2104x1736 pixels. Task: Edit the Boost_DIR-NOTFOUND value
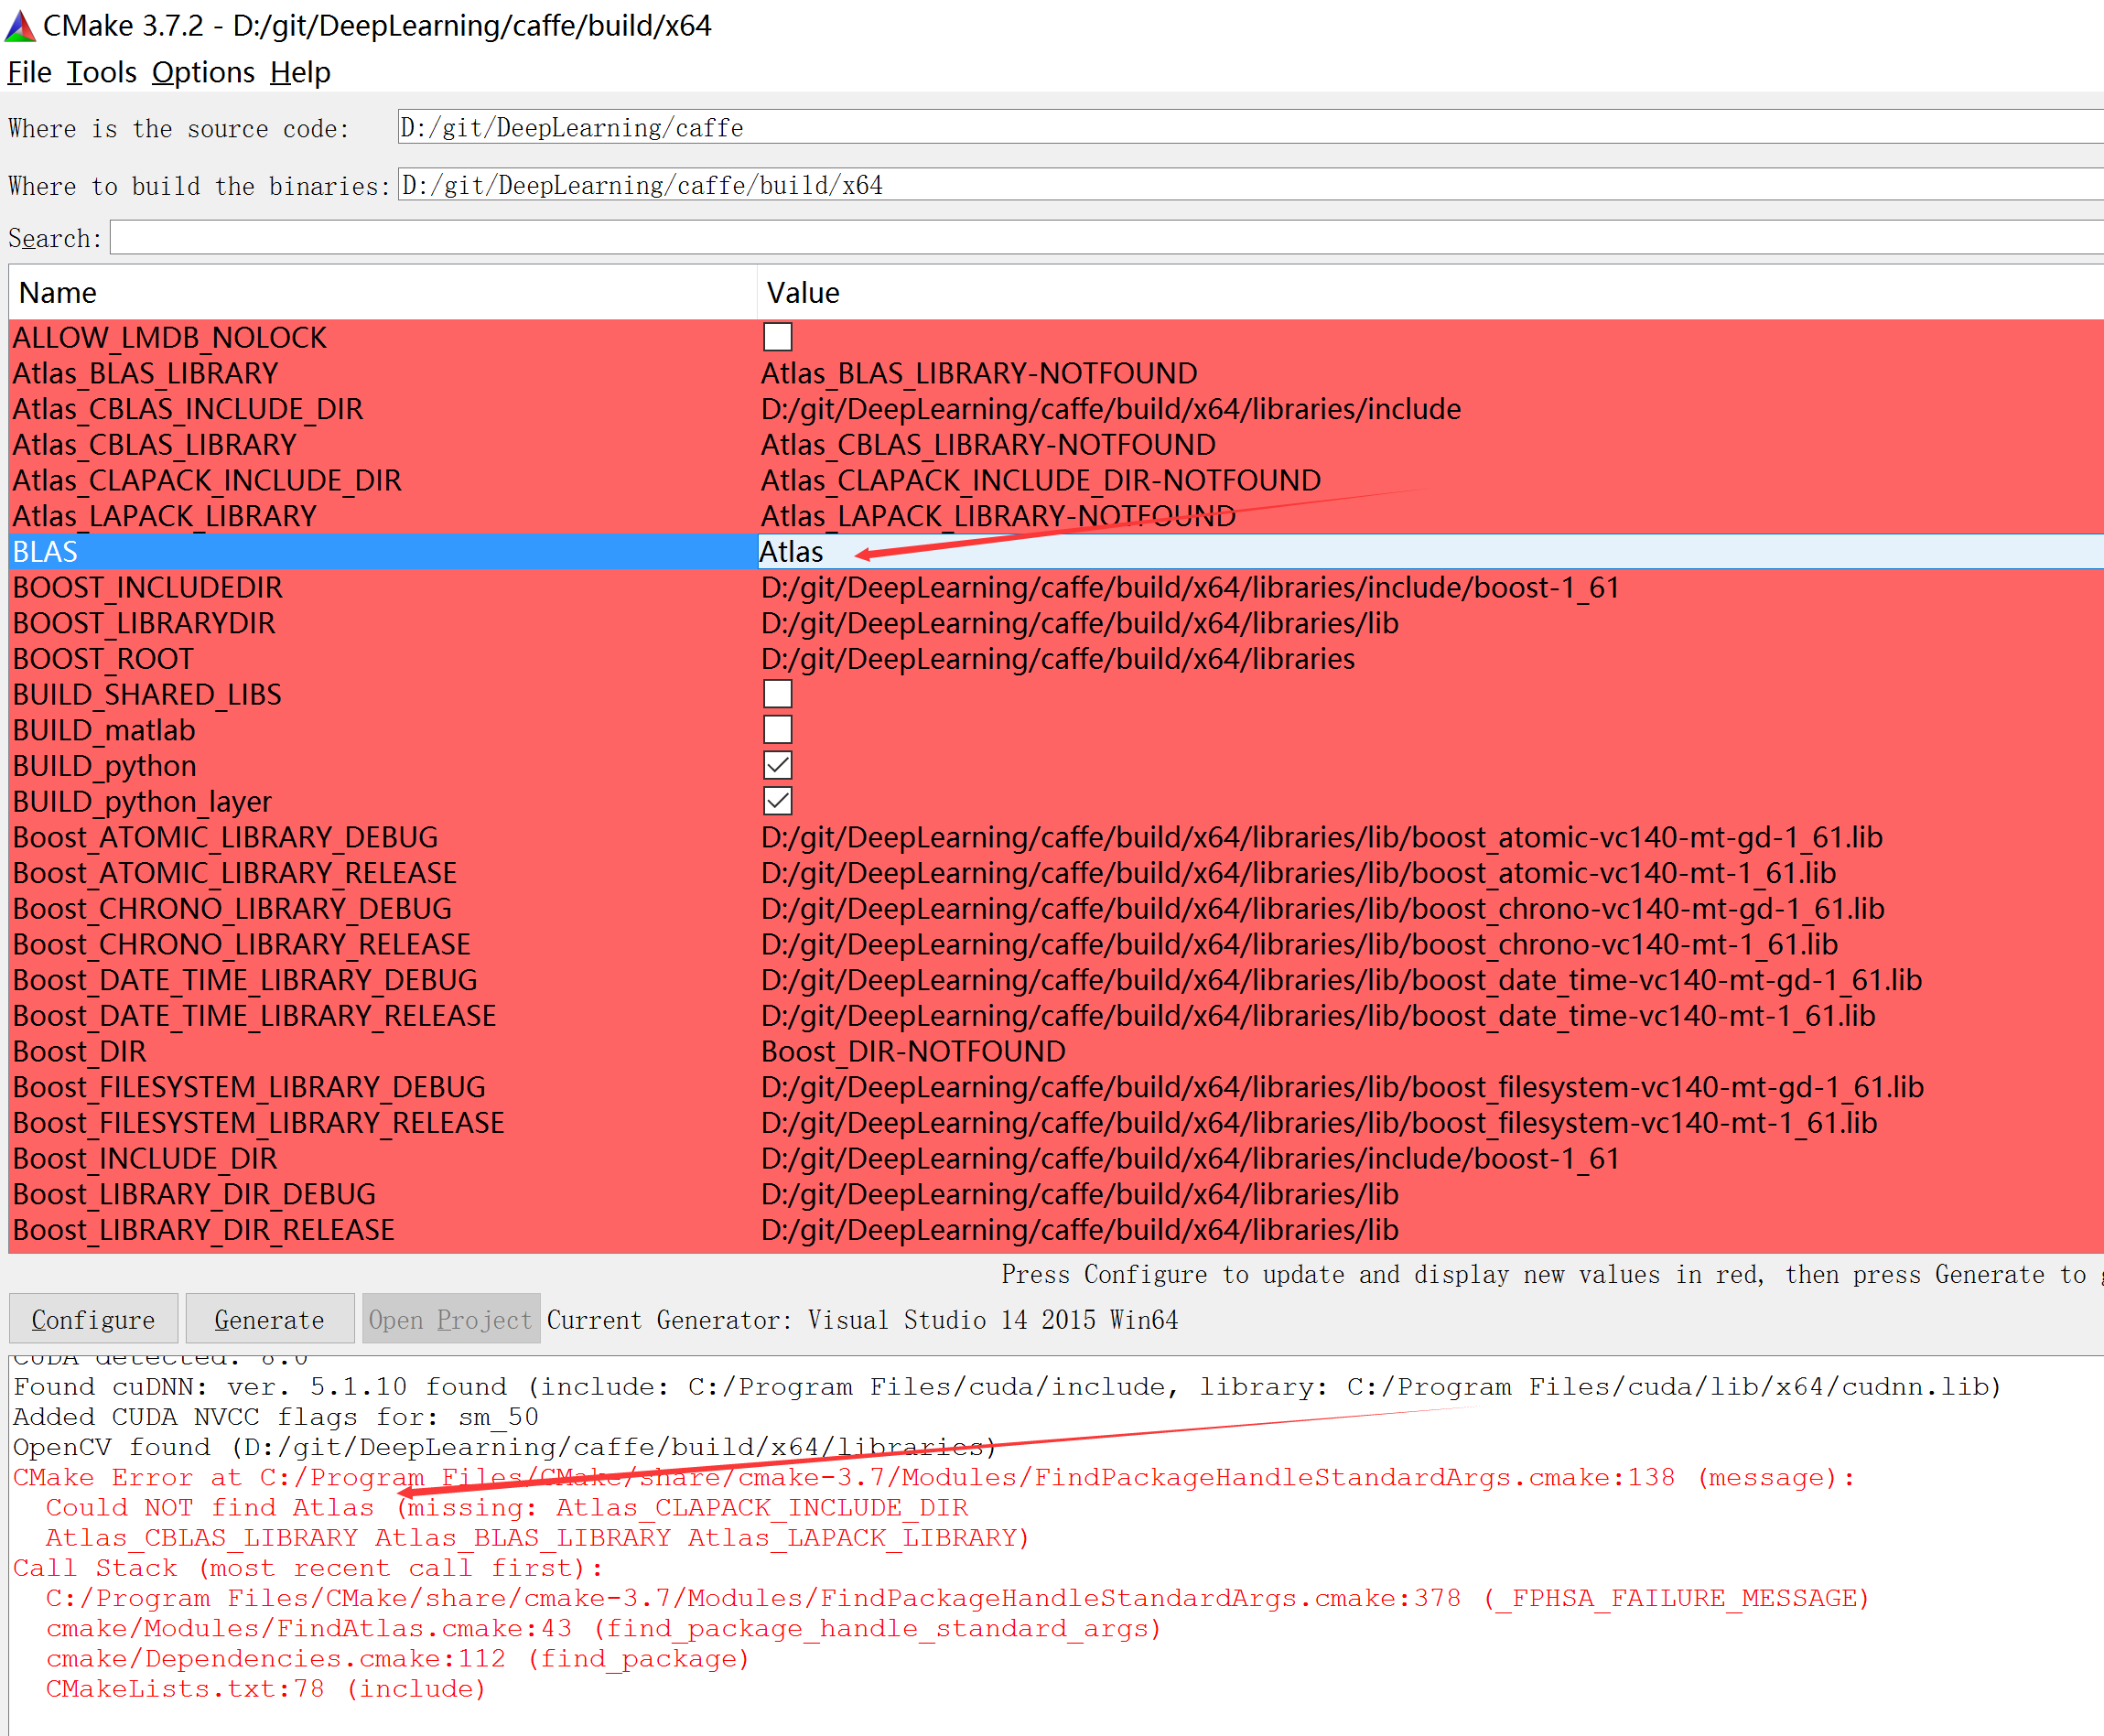(x=1430, y=1051)
